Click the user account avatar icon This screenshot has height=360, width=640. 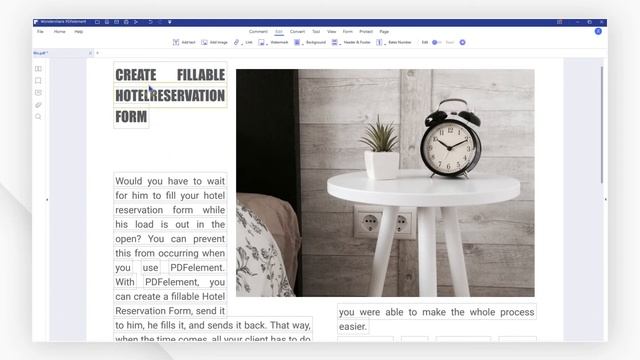coord(598,31)
